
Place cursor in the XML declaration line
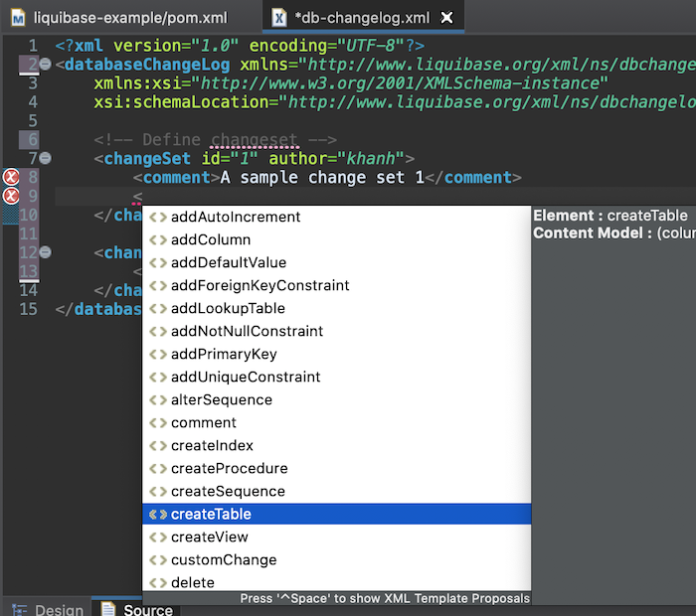pyautogui.click(x=240, y=45)
